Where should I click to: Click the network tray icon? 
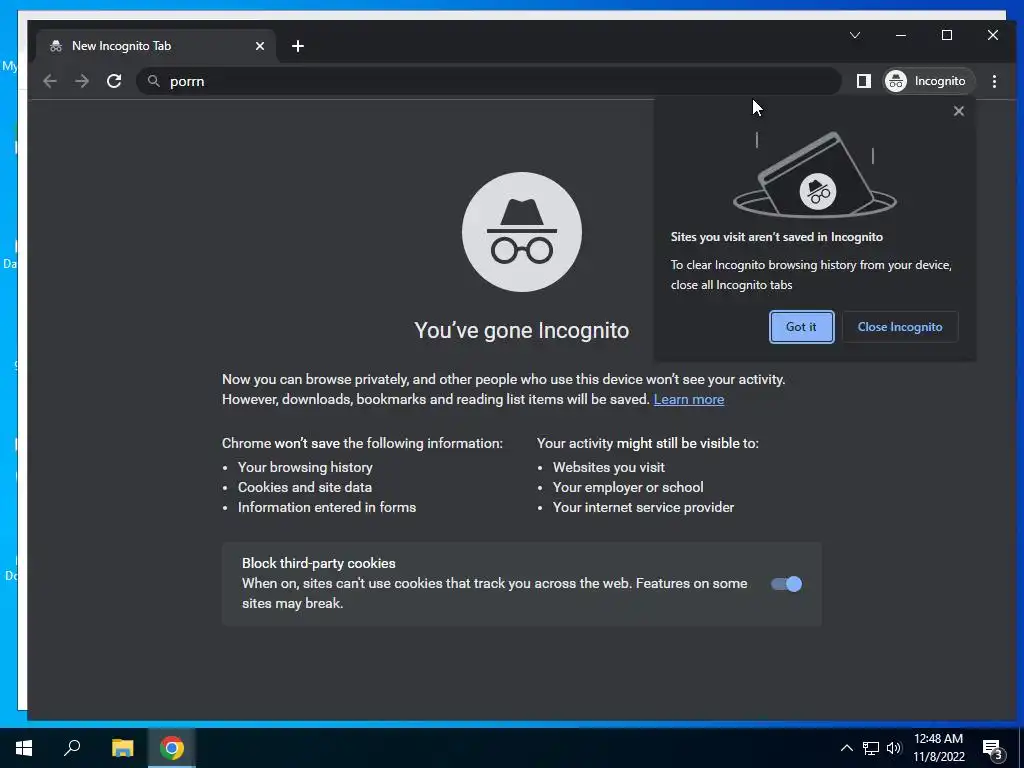[871, 748]
